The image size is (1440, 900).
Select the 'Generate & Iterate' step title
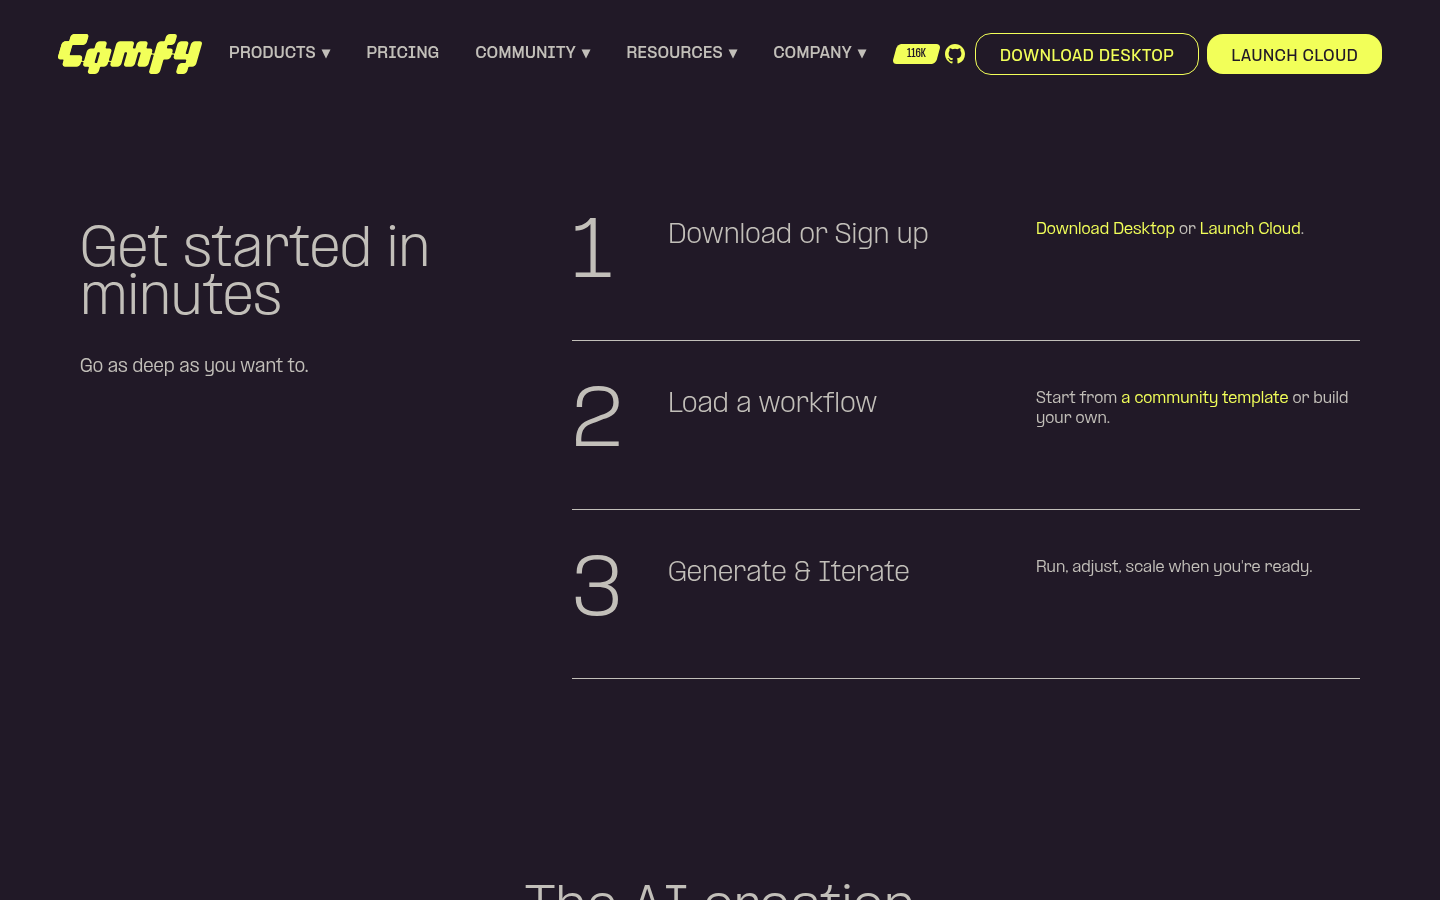788,572
